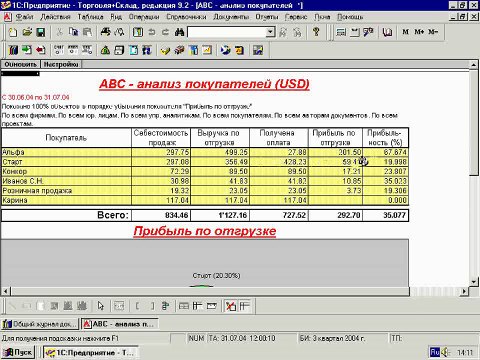Select the Альфа buyer cell

(x=66, y=152)
